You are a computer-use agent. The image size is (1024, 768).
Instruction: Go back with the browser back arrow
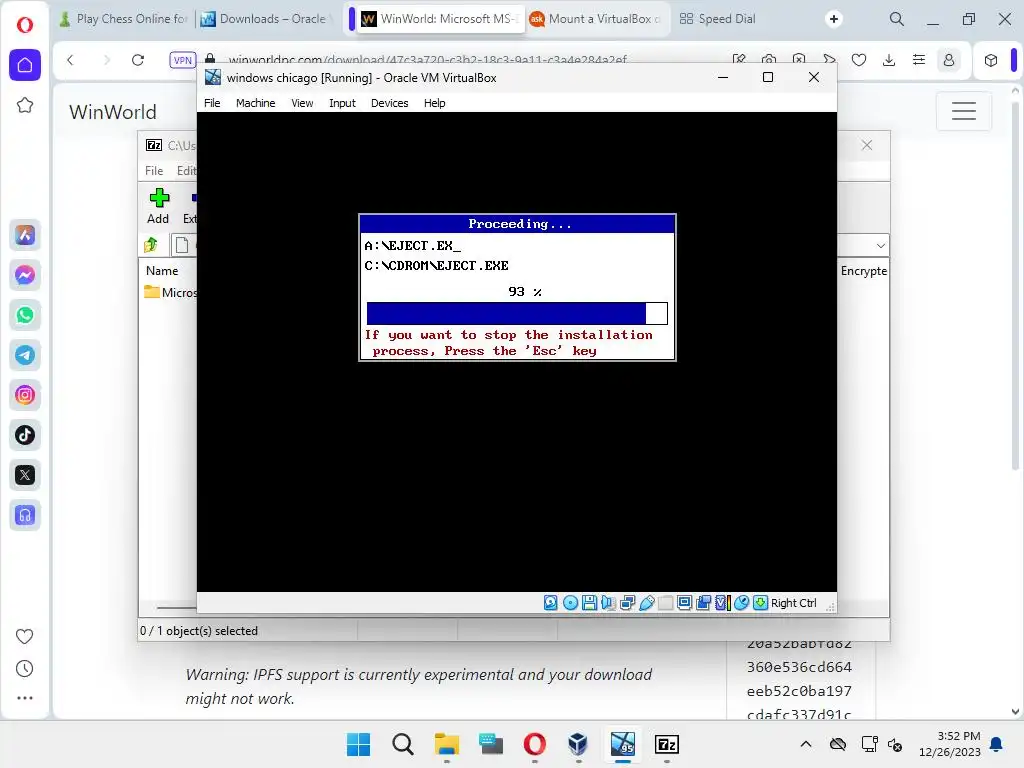[x=71, y=60]
